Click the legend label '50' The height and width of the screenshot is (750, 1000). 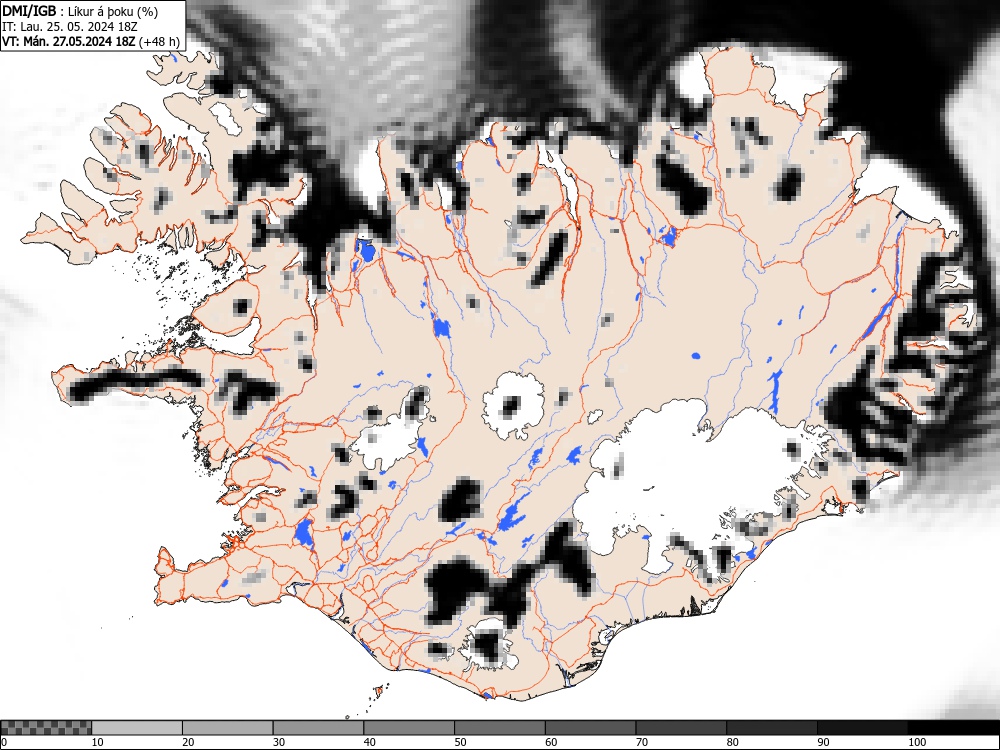pos(460,742)
